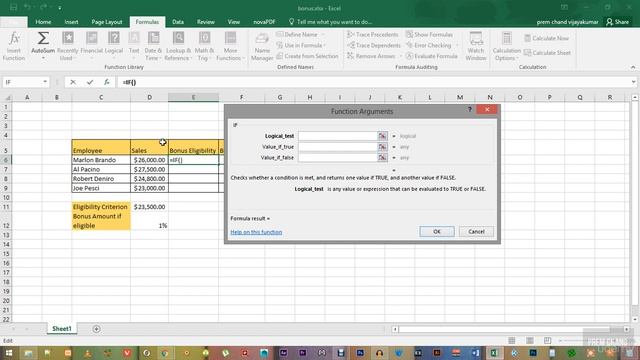Click Value_if_true range selector icon

pyautogui.click(x=382, y=147)
